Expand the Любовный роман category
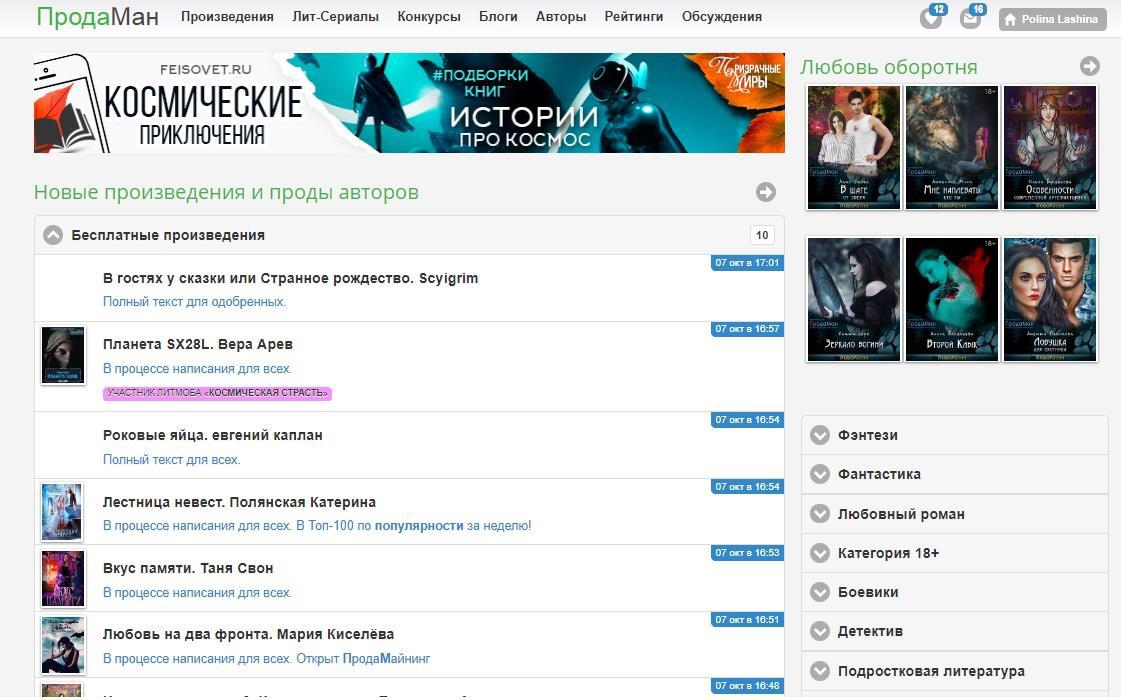Image resolution: width=1122 pixels, height=700 pixels. pos(820,514)
